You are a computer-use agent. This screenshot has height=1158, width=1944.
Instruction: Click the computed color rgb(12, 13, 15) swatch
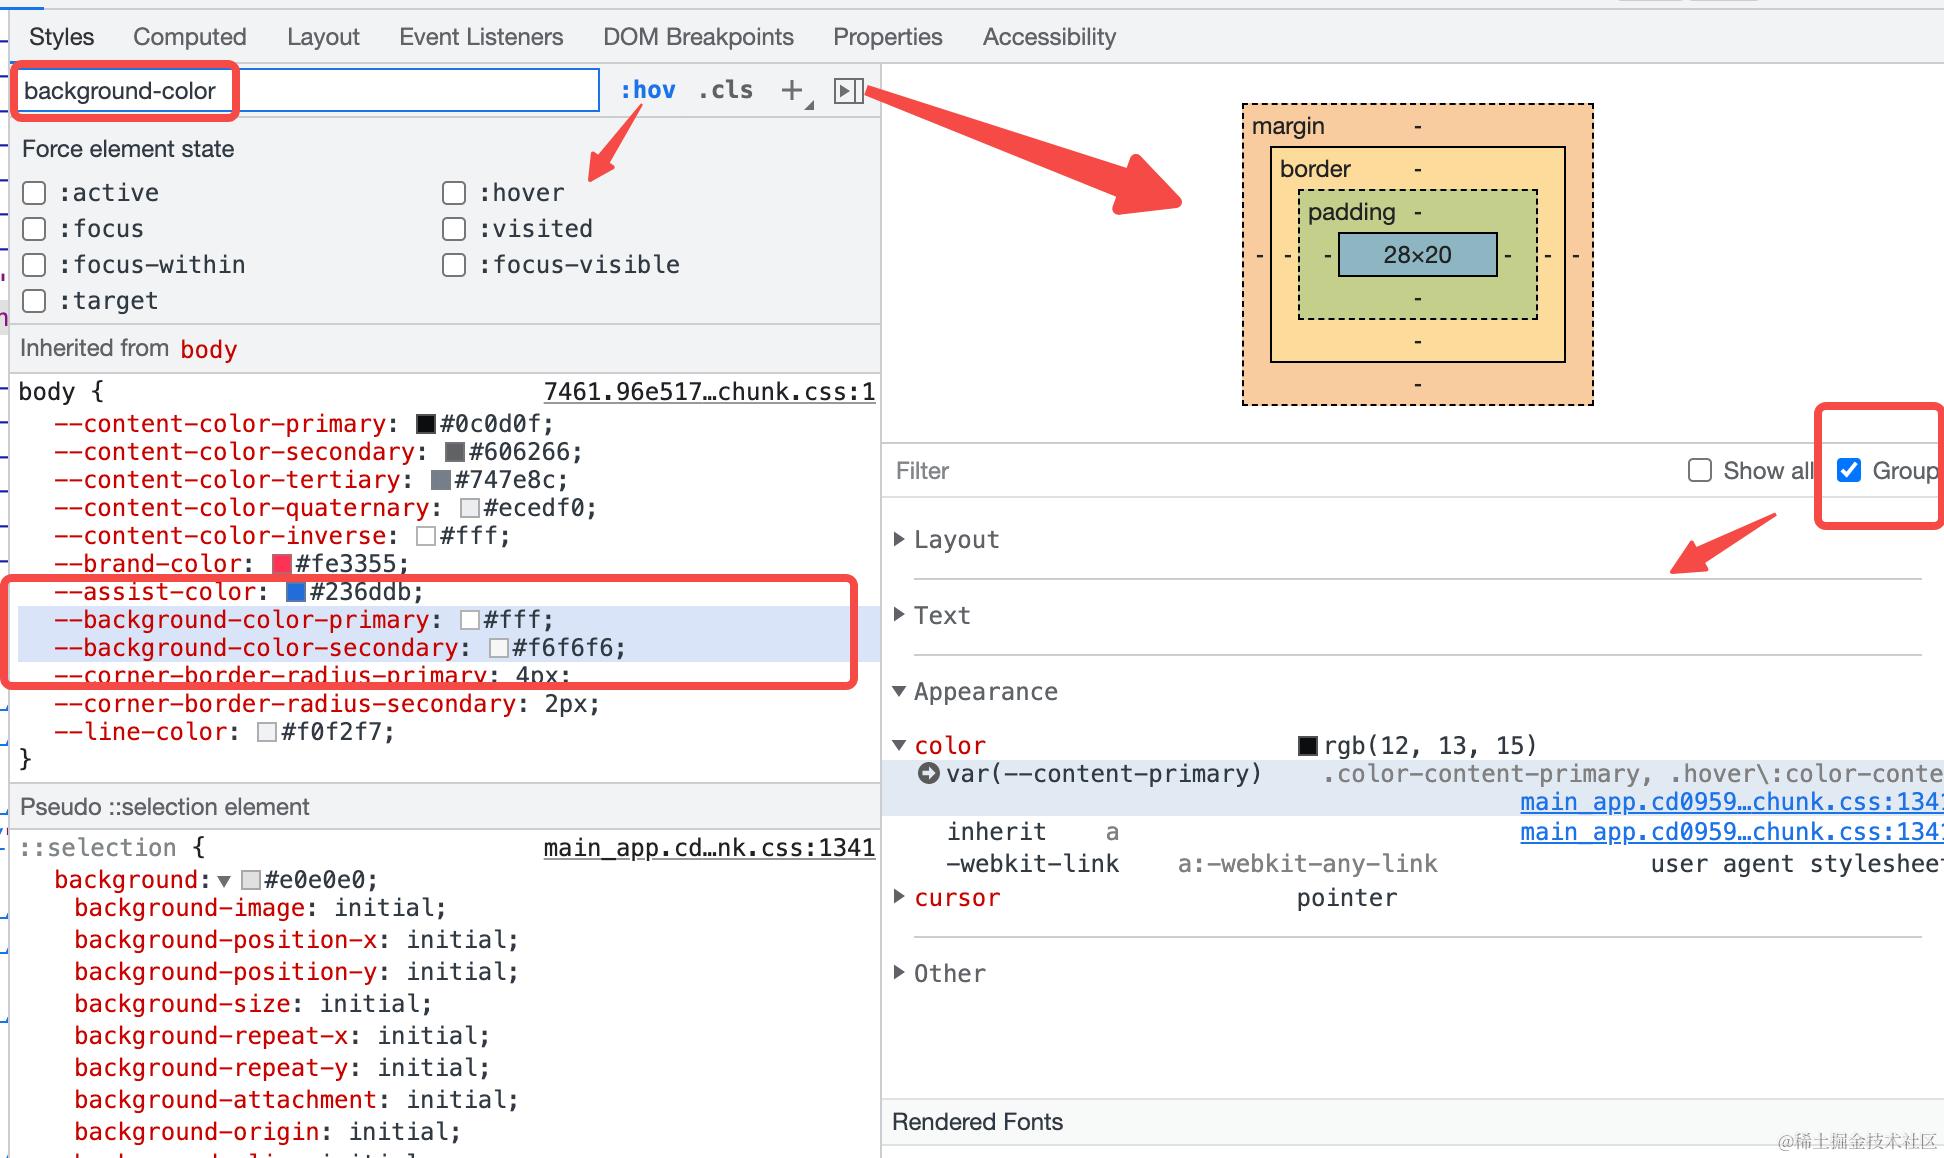click(x=1307, y=746)
